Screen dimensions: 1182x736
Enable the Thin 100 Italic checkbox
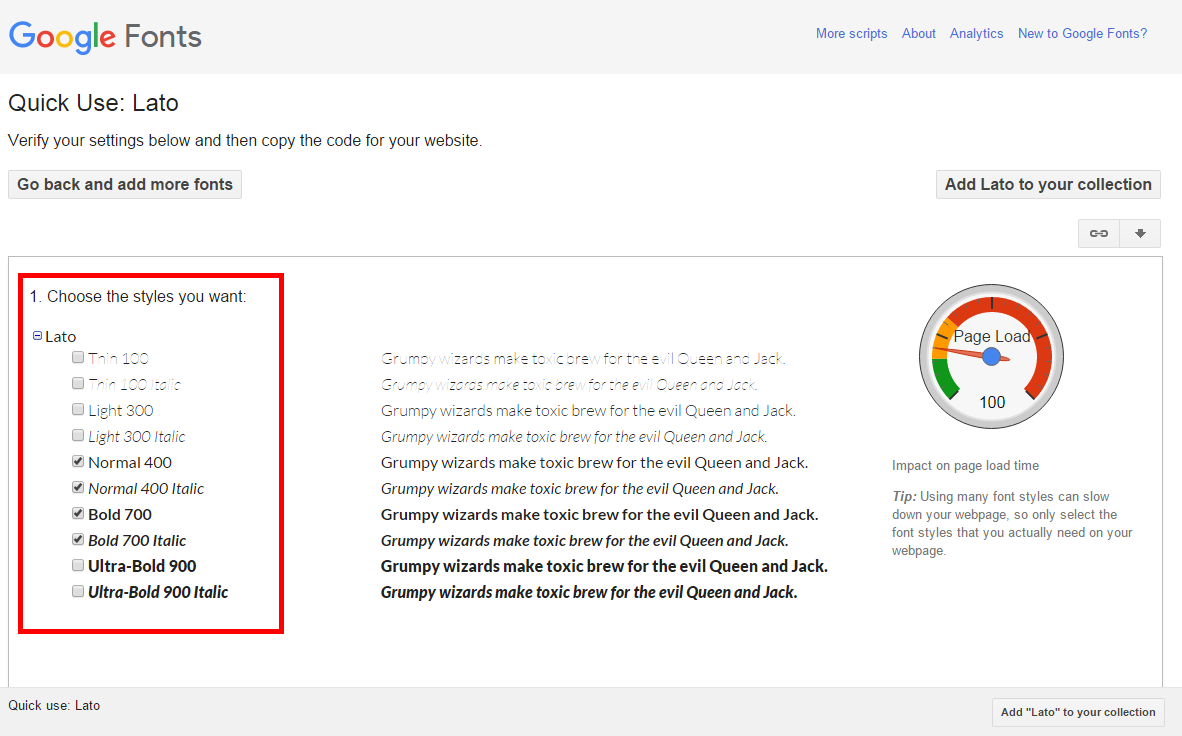[78, 383]
